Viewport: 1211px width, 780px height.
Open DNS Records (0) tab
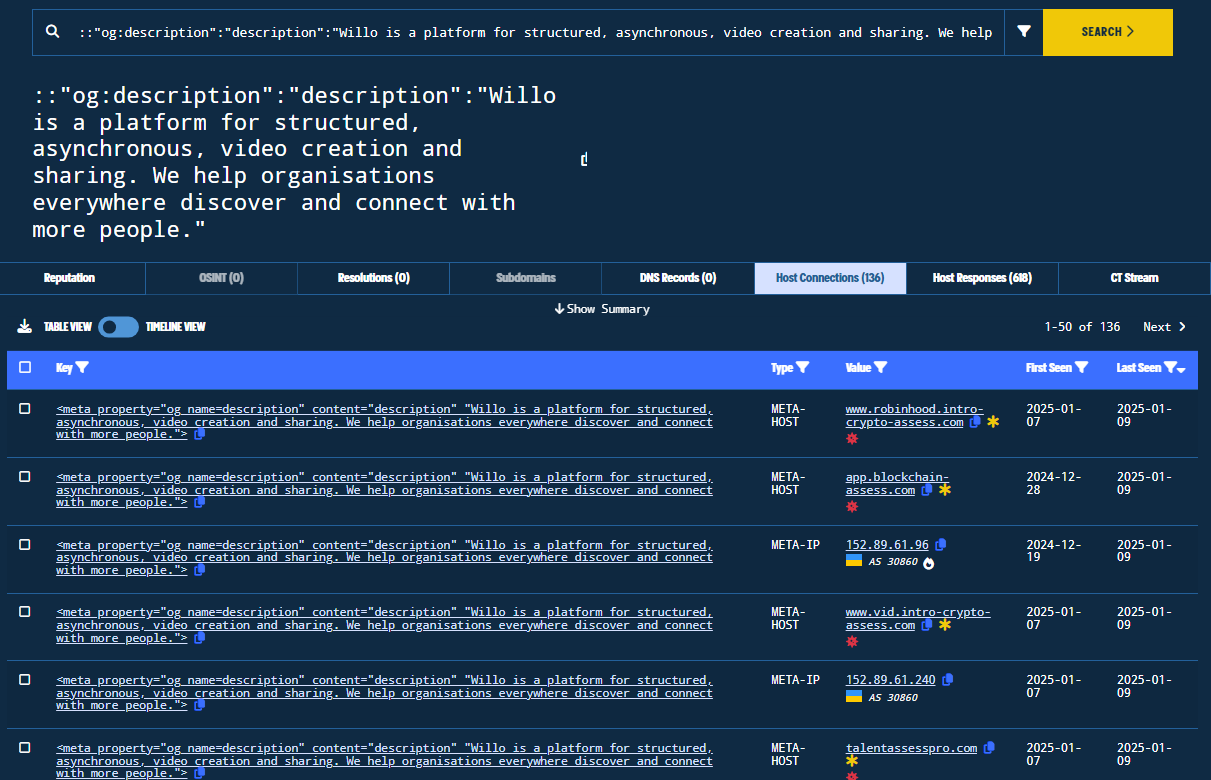(678, 278)
